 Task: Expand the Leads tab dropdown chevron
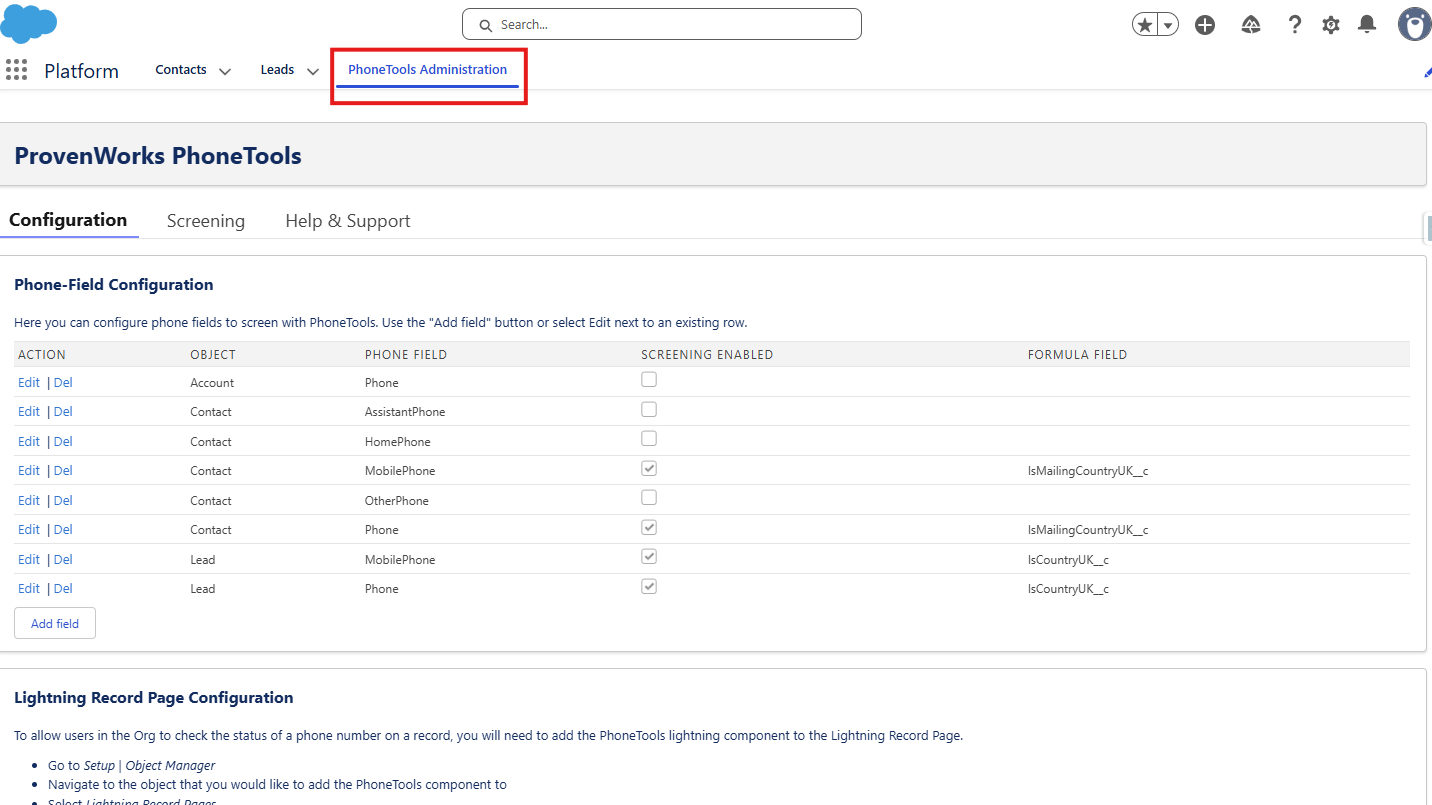[313, 71]
